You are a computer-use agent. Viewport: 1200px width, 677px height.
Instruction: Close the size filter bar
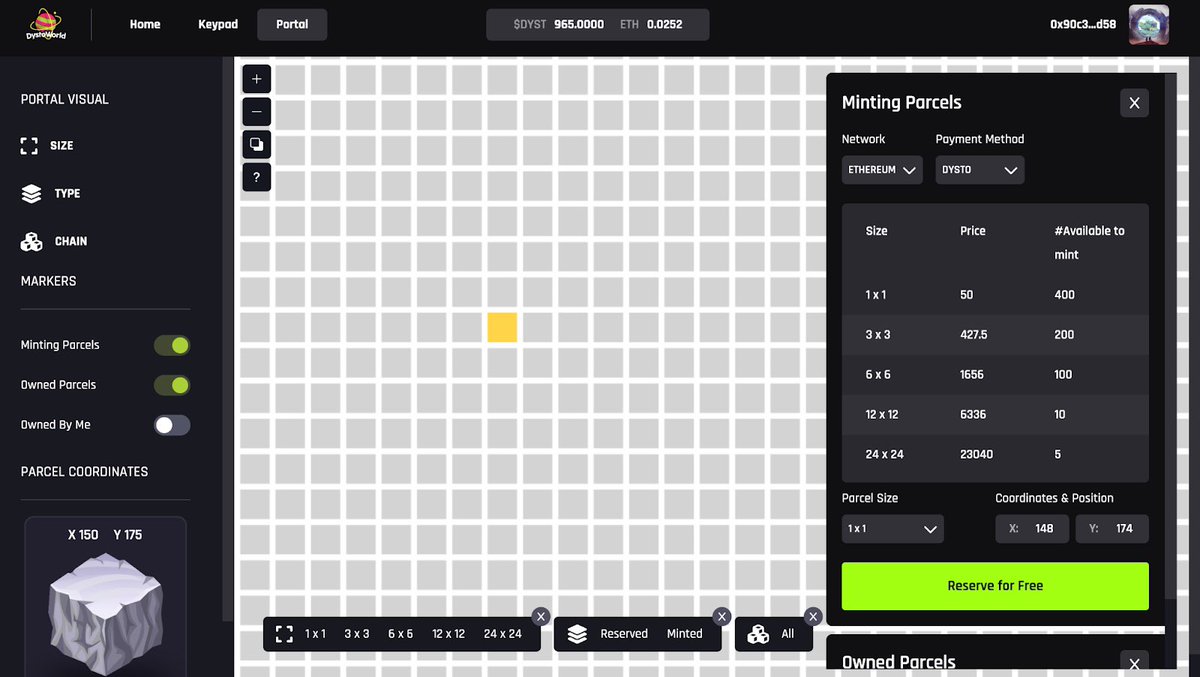pyautogui.click(x=540, y=616)
